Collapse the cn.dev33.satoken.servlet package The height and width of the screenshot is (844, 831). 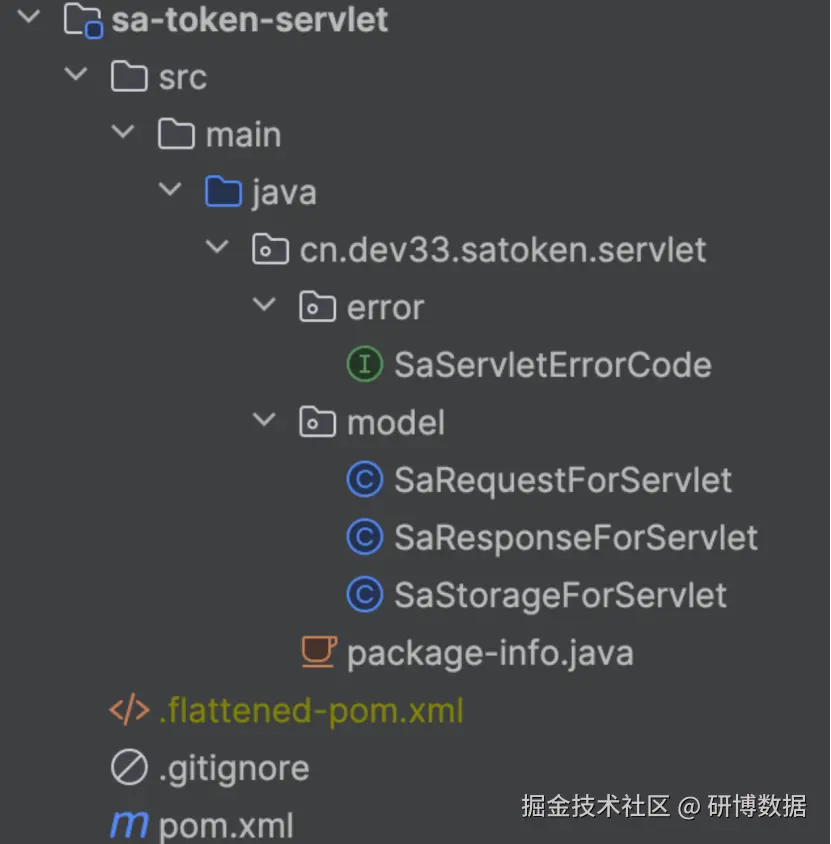[218, 248]
